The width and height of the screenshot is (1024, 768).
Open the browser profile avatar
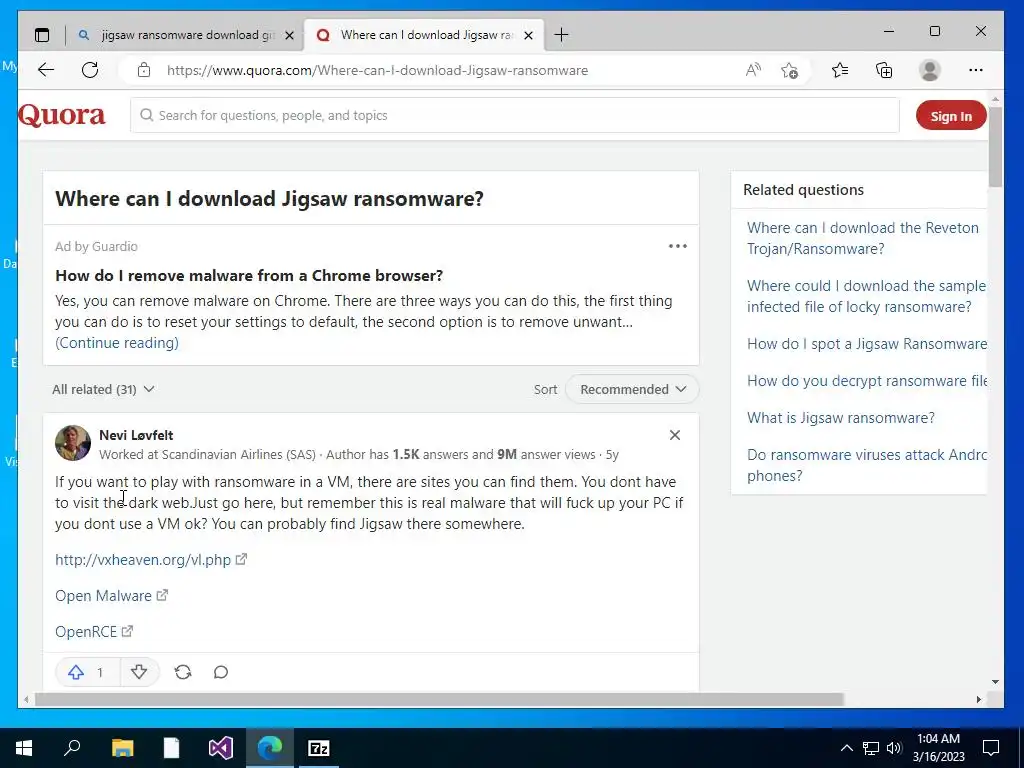(929, 70)
